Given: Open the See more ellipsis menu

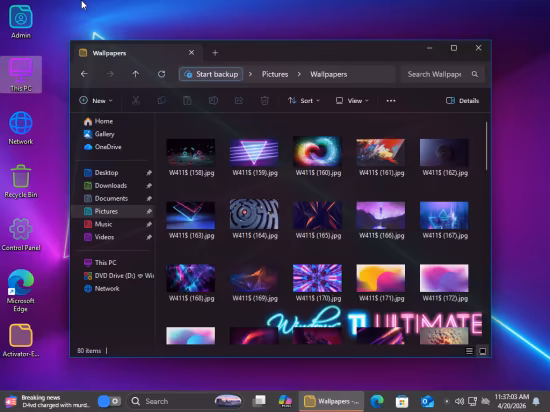Looking at the screenshot, I should 391,101.
